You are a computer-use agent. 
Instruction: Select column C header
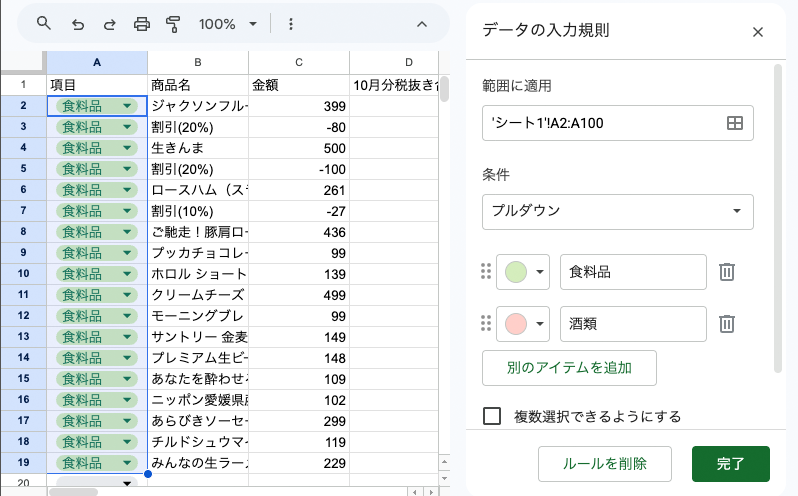tap(299, 63)
